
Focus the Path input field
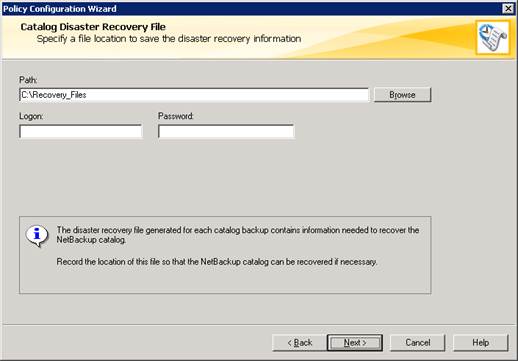click(194, 95)
